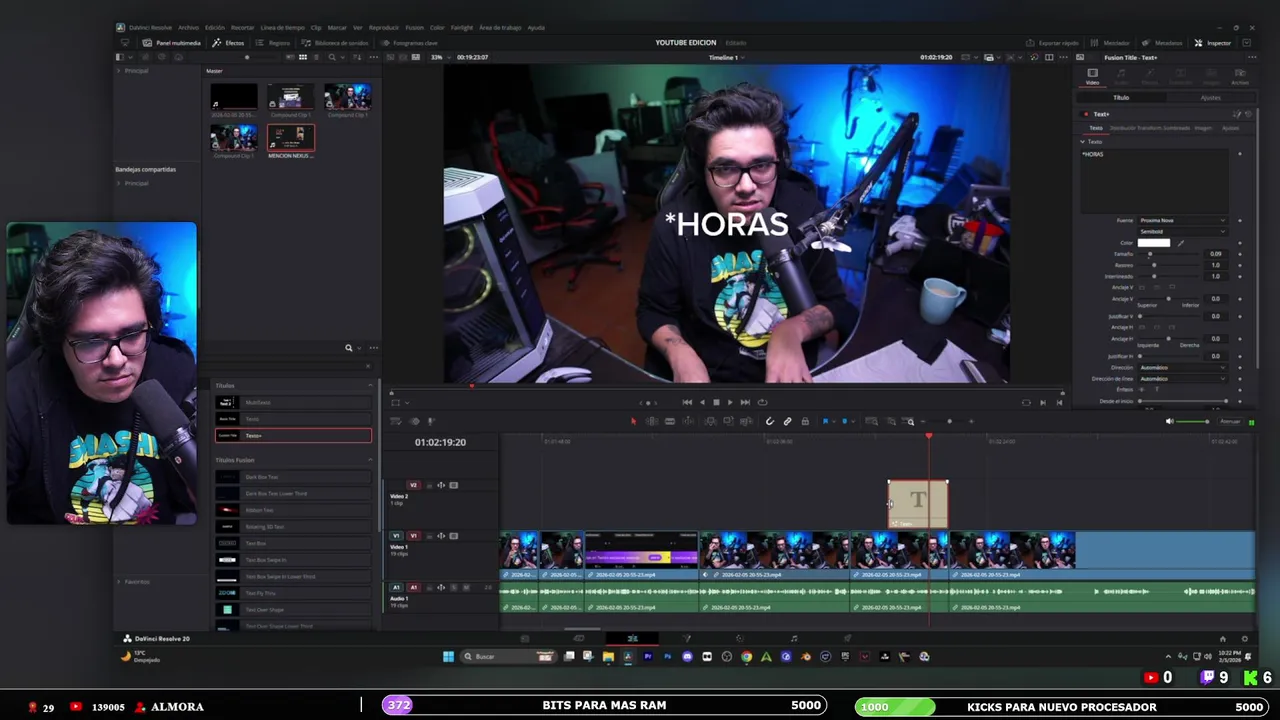This screenshot has height=720, width=1280.
Task: Lock the Video 2 track
Action: 429,486
